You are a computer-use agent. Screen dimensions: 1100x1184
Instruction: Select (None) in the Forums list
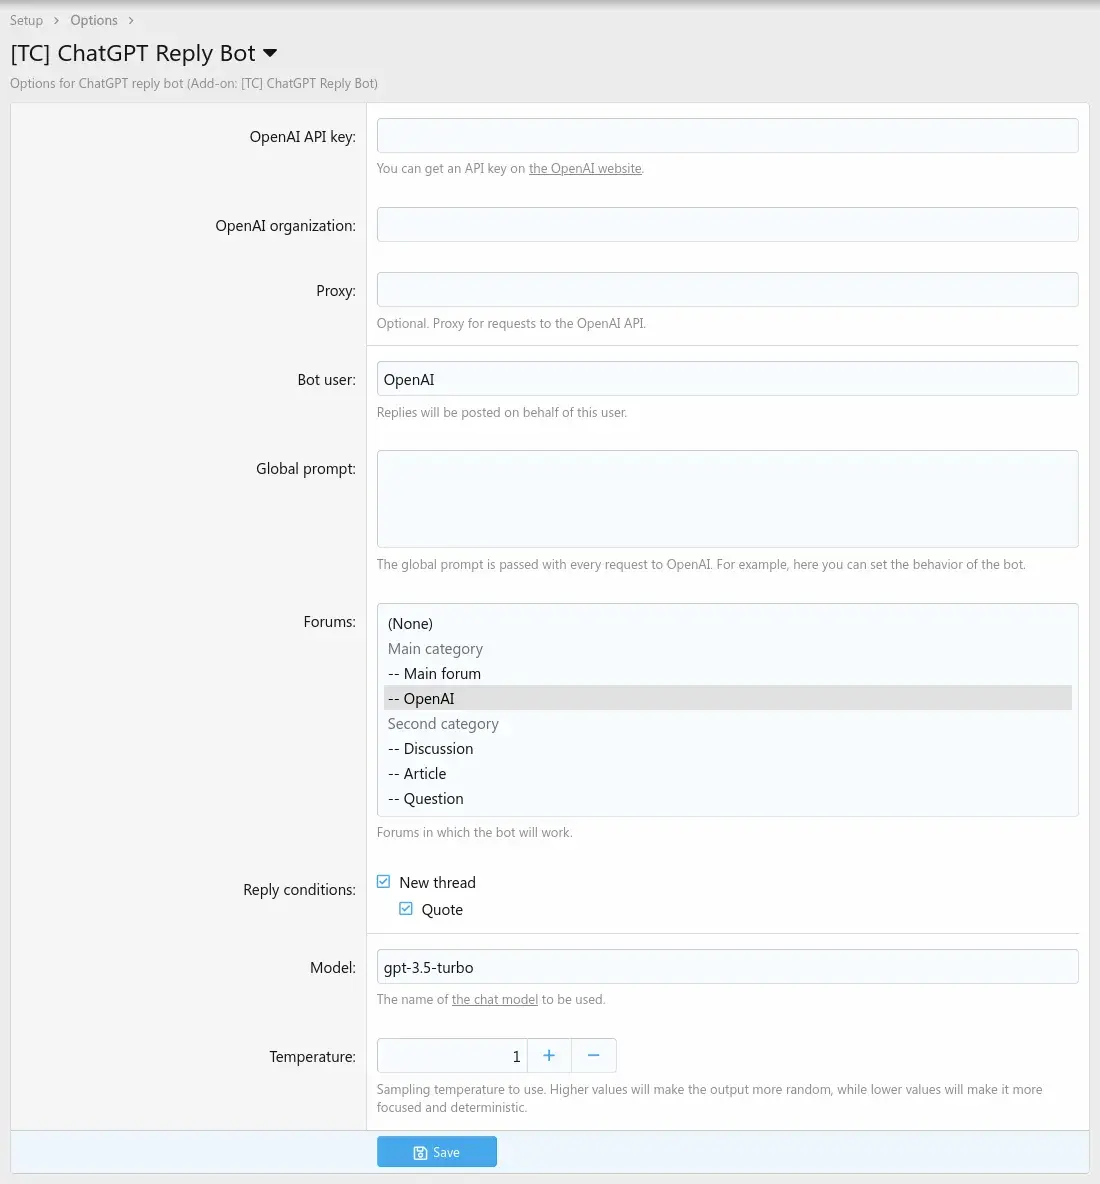click(411, 624)
